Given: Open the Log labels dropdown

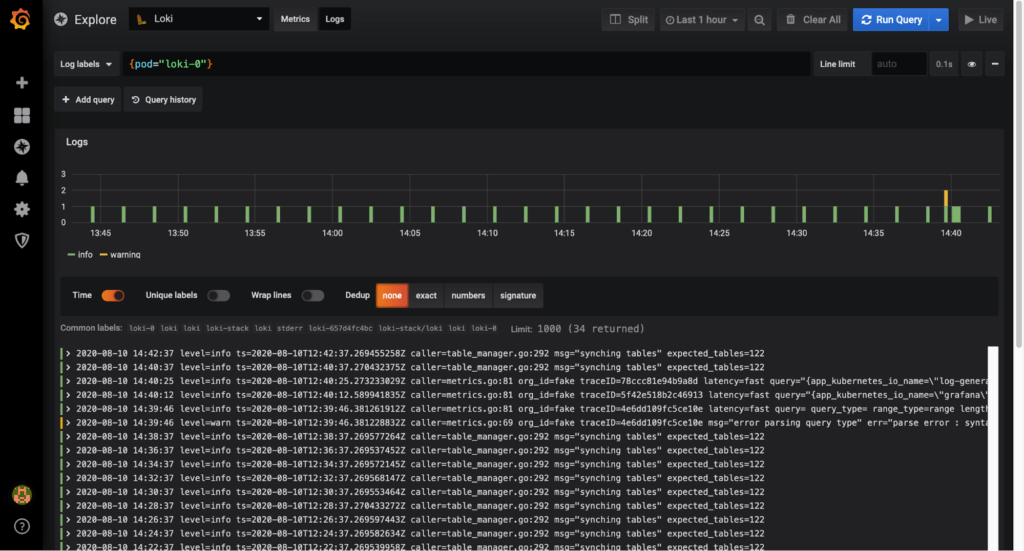Looking at the screenshot, I should (86, 64).
